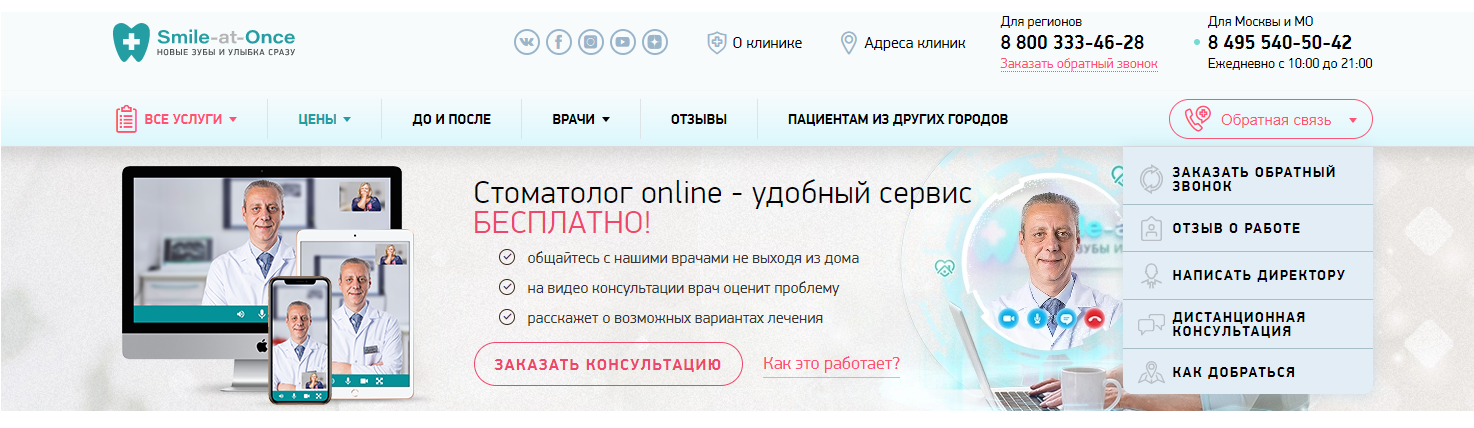Open the Facebook social page icon
This screenshot has height=428, width=1474.
coord(559,42)
